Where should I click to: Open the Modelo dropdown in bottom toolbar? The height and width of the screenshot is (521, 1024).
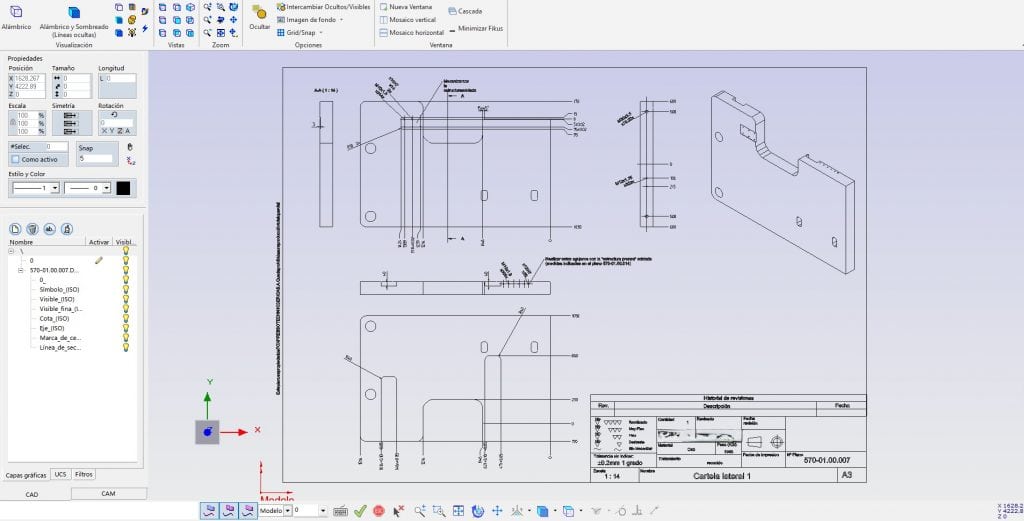tap(288, 511)
